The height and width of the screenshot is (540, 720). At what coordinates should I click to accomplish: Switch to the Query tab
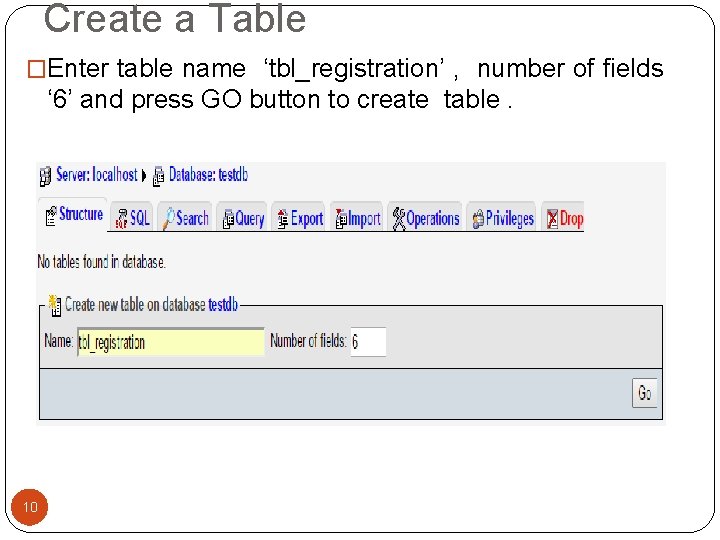pyautogui.click(x=242, y=218)
